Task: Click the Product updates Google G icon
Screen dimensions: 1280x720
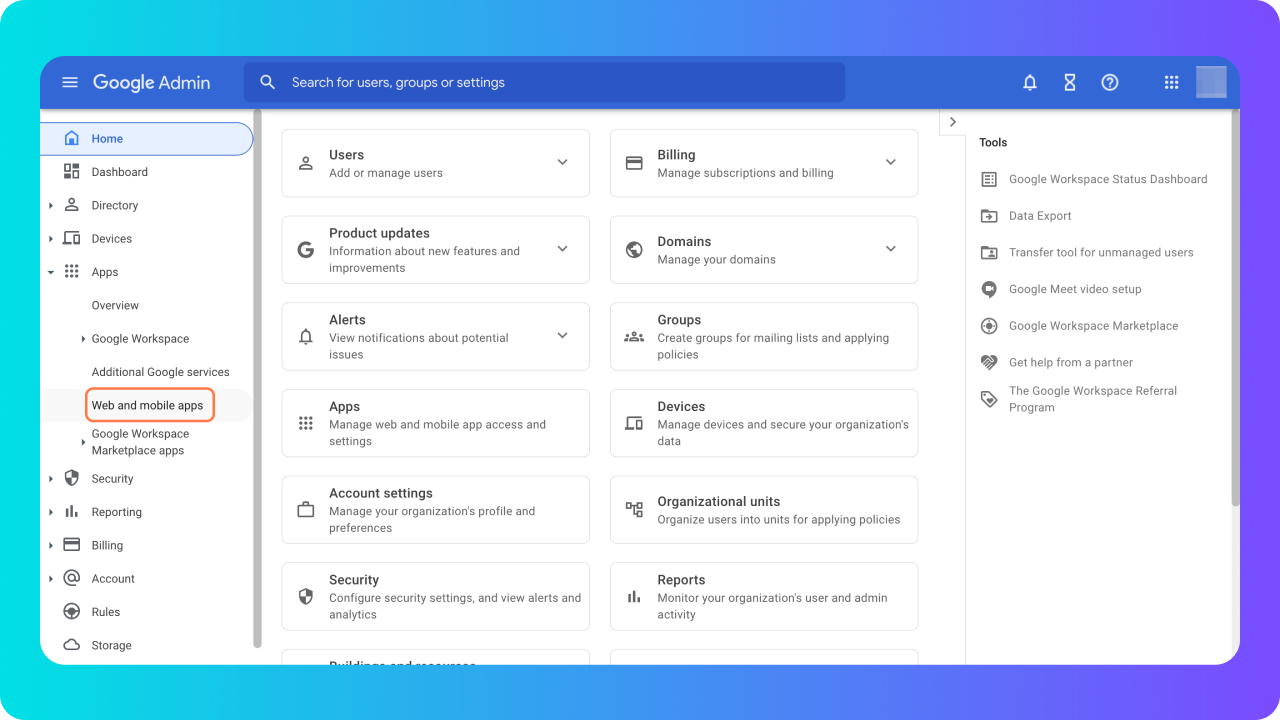Action: [x=306, y=250]
